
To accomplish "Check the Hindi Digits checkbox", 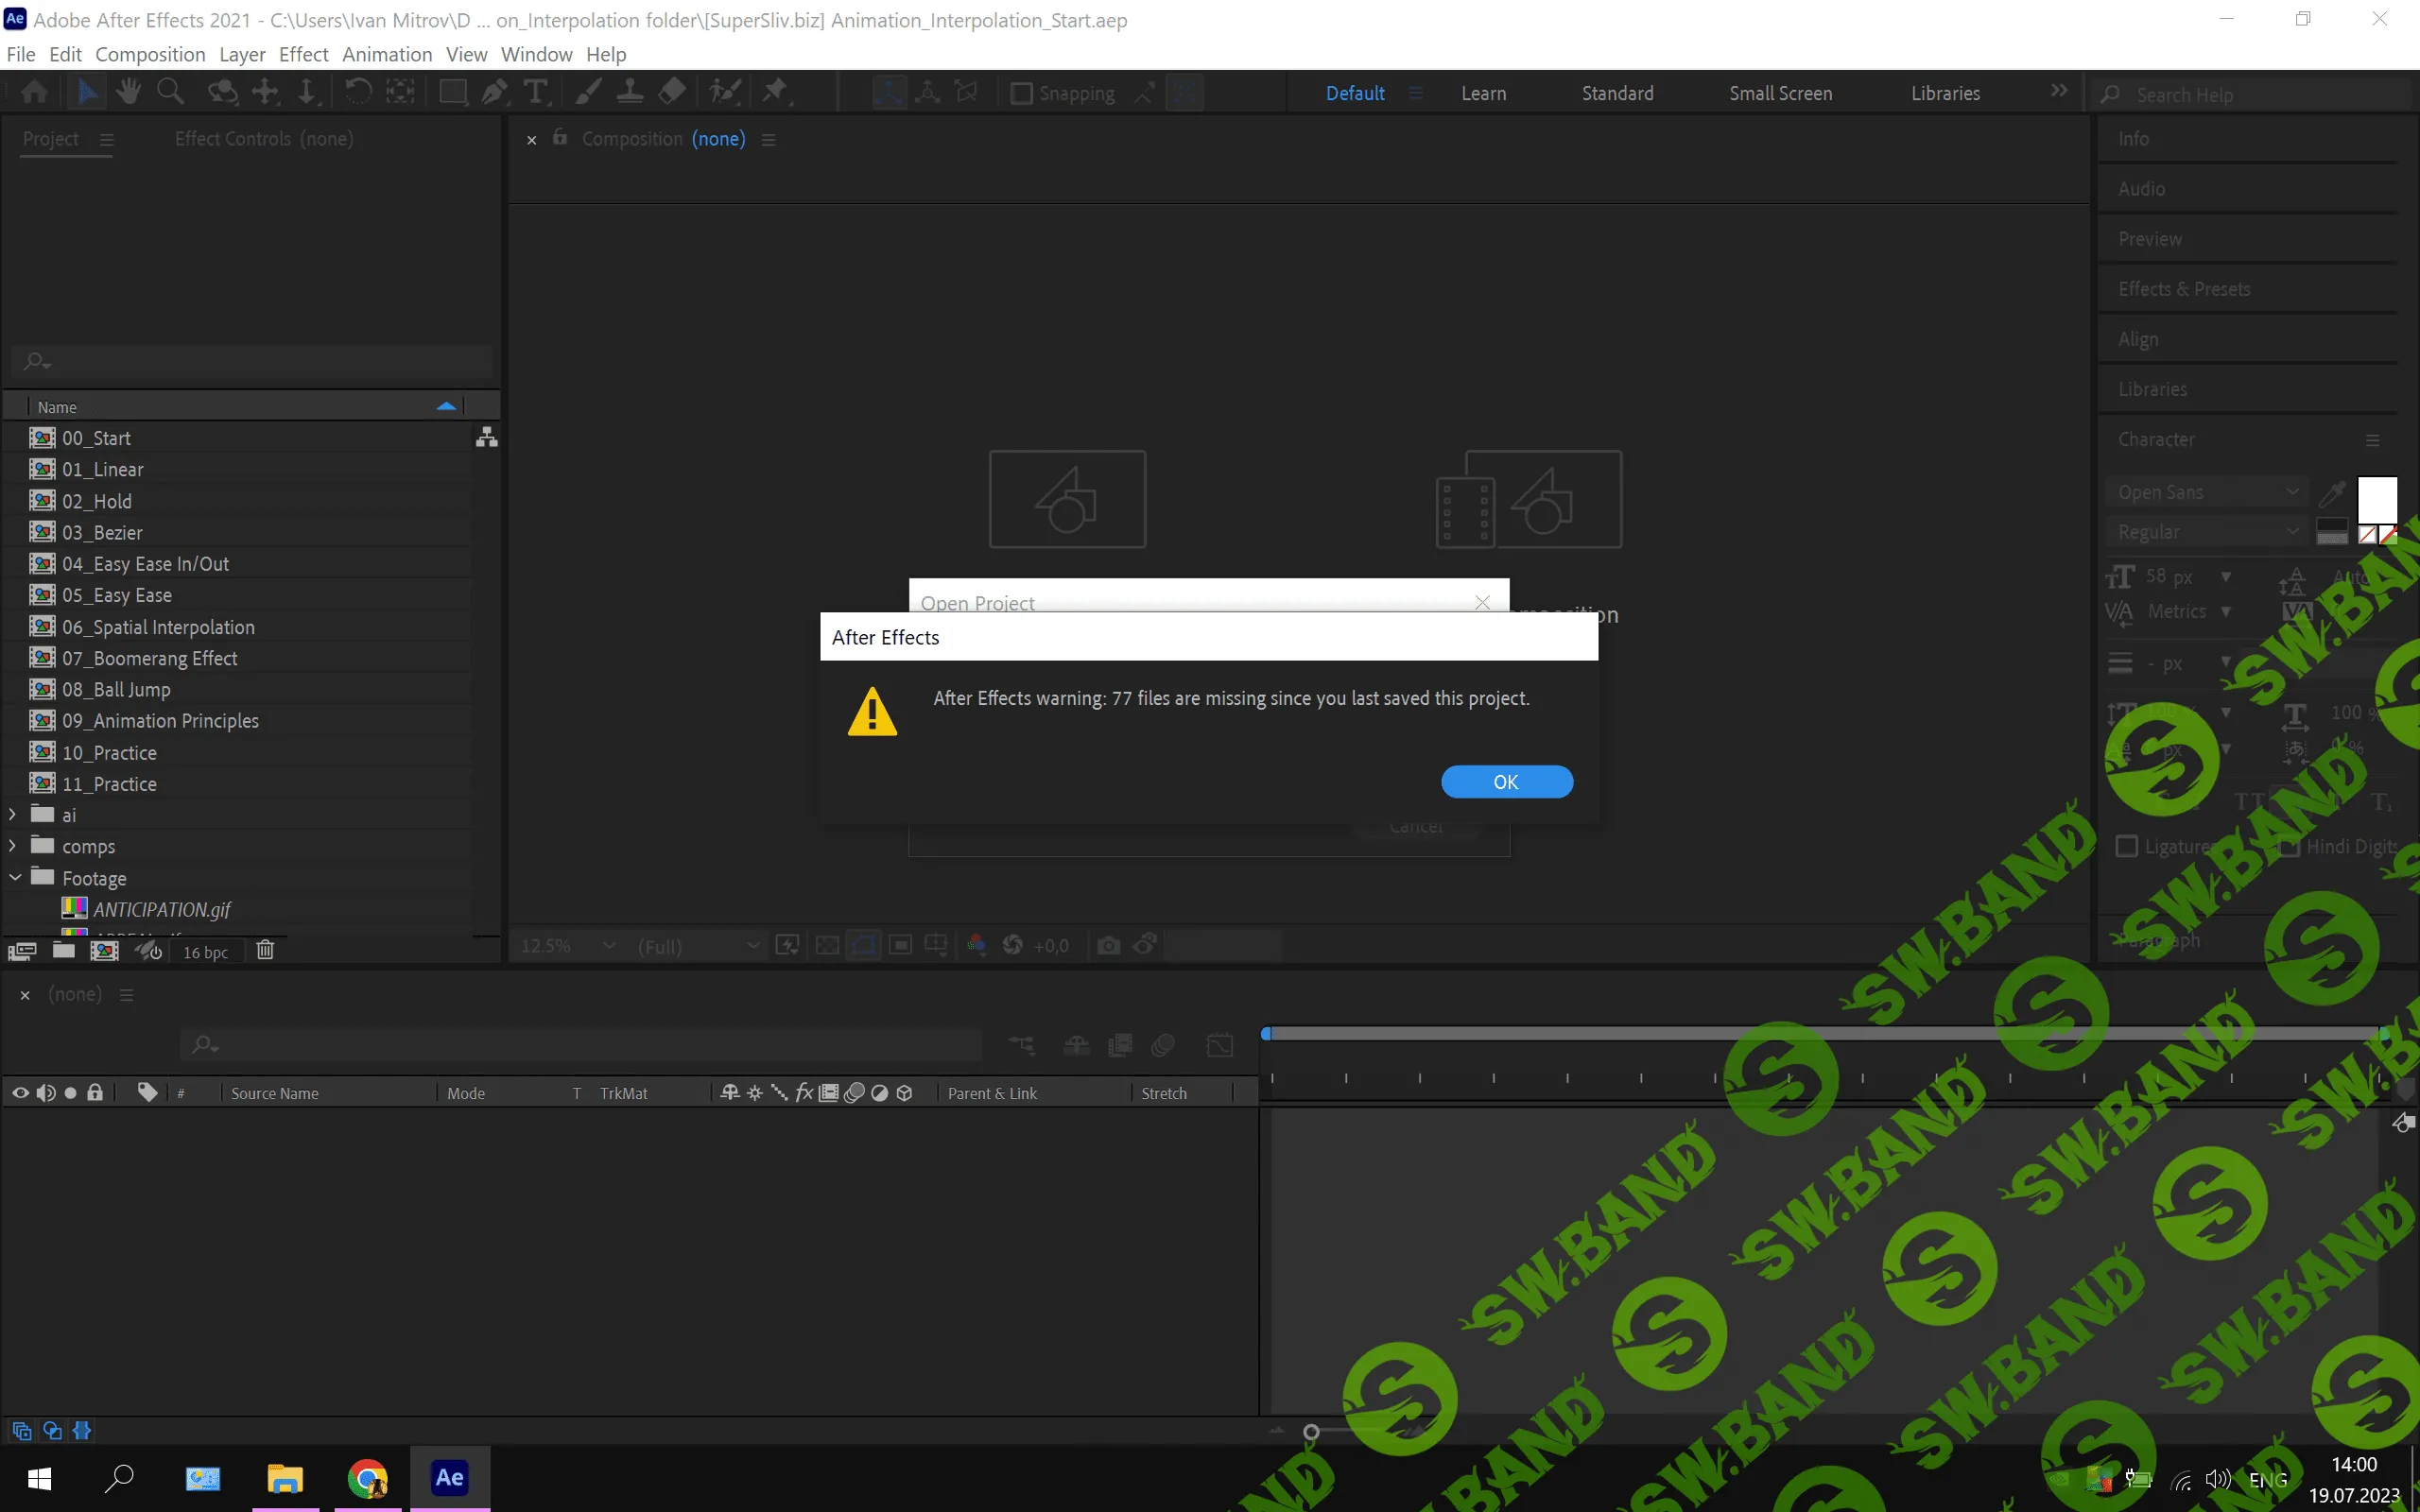I will click(x=2288, y=846).
